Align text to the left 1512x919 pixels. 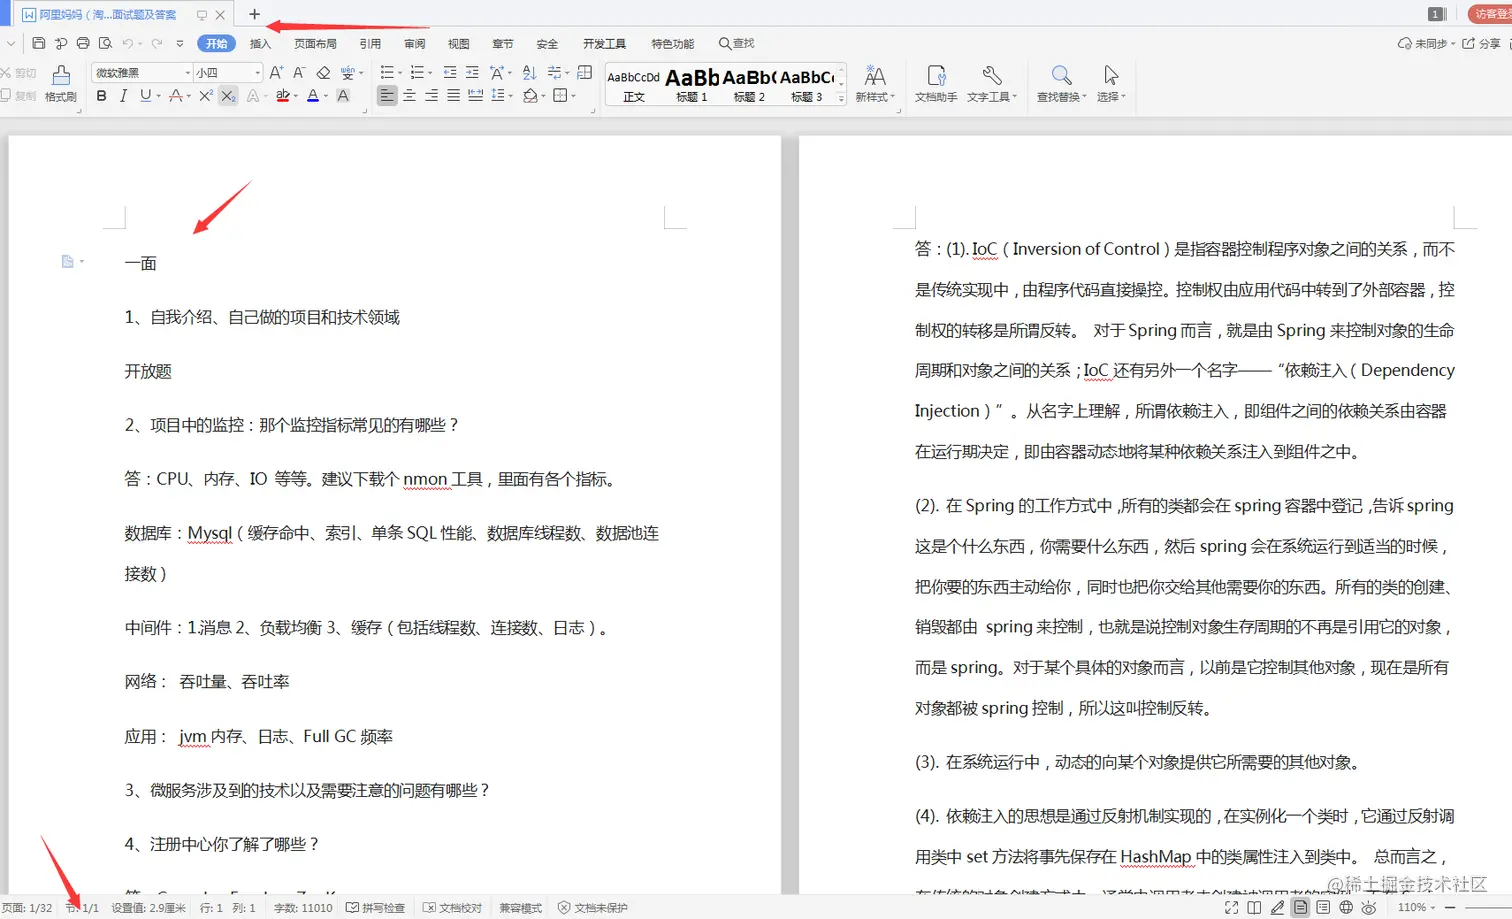(387, 96)
